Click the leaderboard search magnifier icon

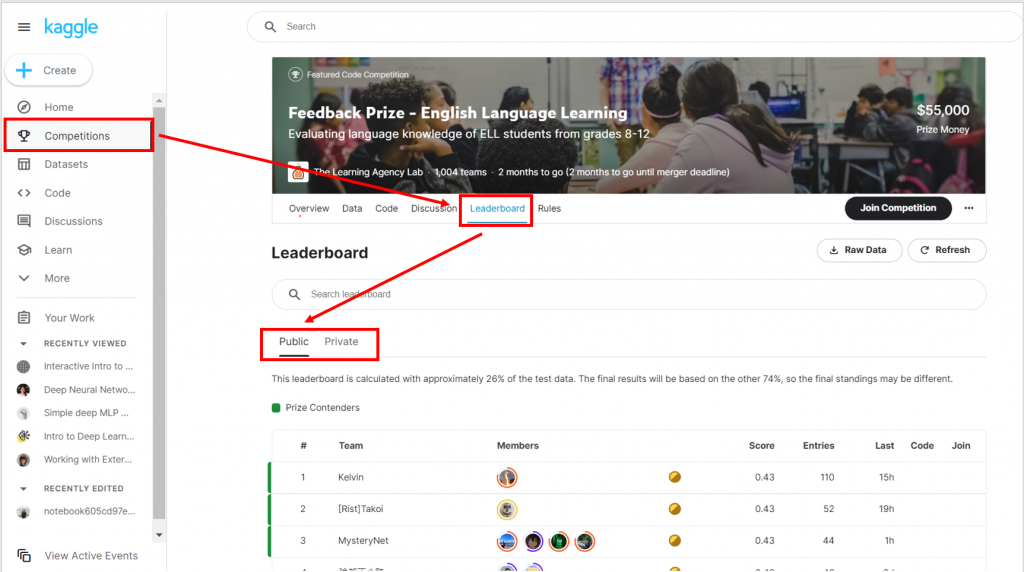pyautogui.click(x=295, y=294)
